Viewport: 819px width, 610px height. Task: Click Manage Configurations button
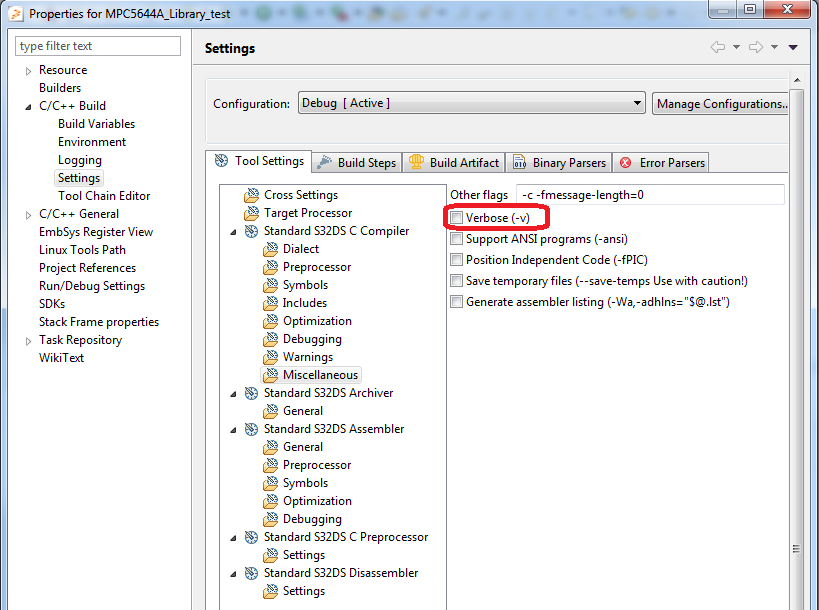(720, 104)
